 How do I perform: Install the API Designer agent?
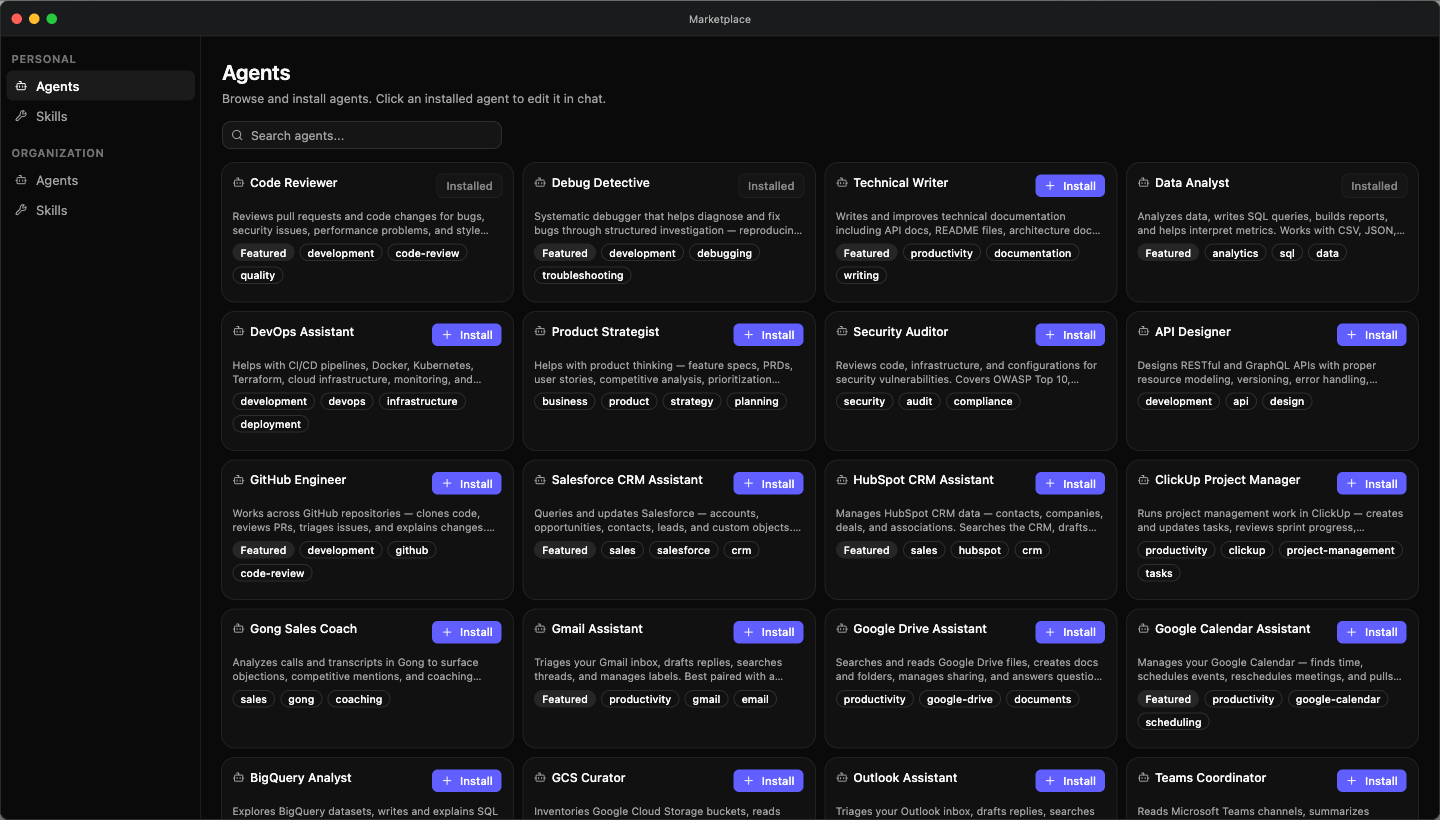[1372, 335]
